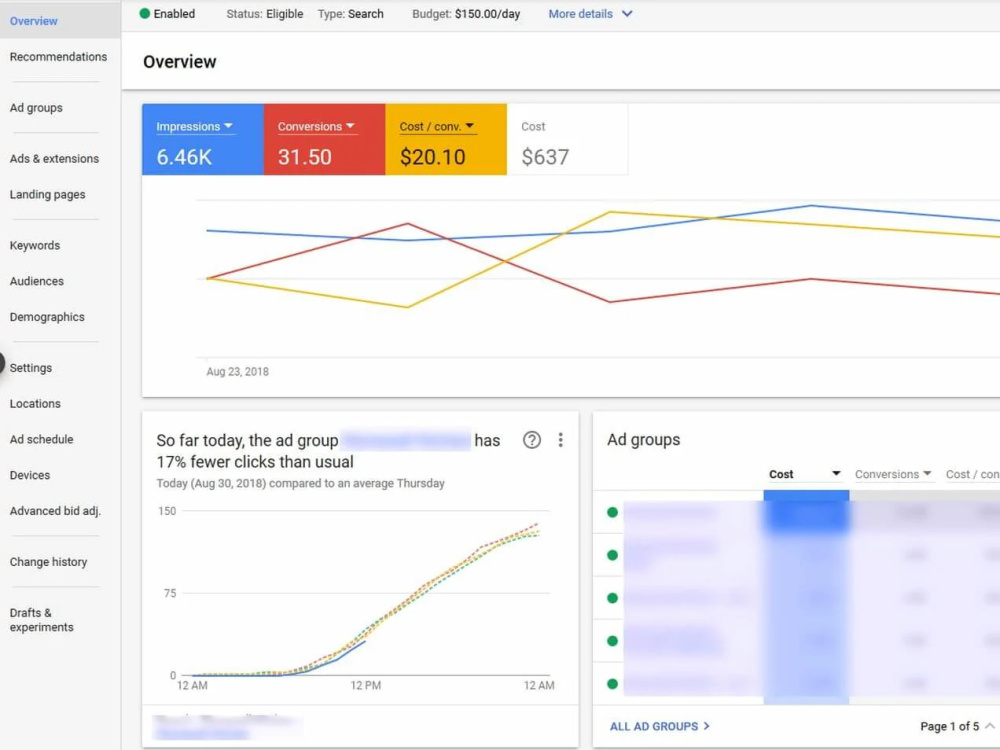
Task: Click the Page 1 of 5 text
Action: (x=949, y=726)
